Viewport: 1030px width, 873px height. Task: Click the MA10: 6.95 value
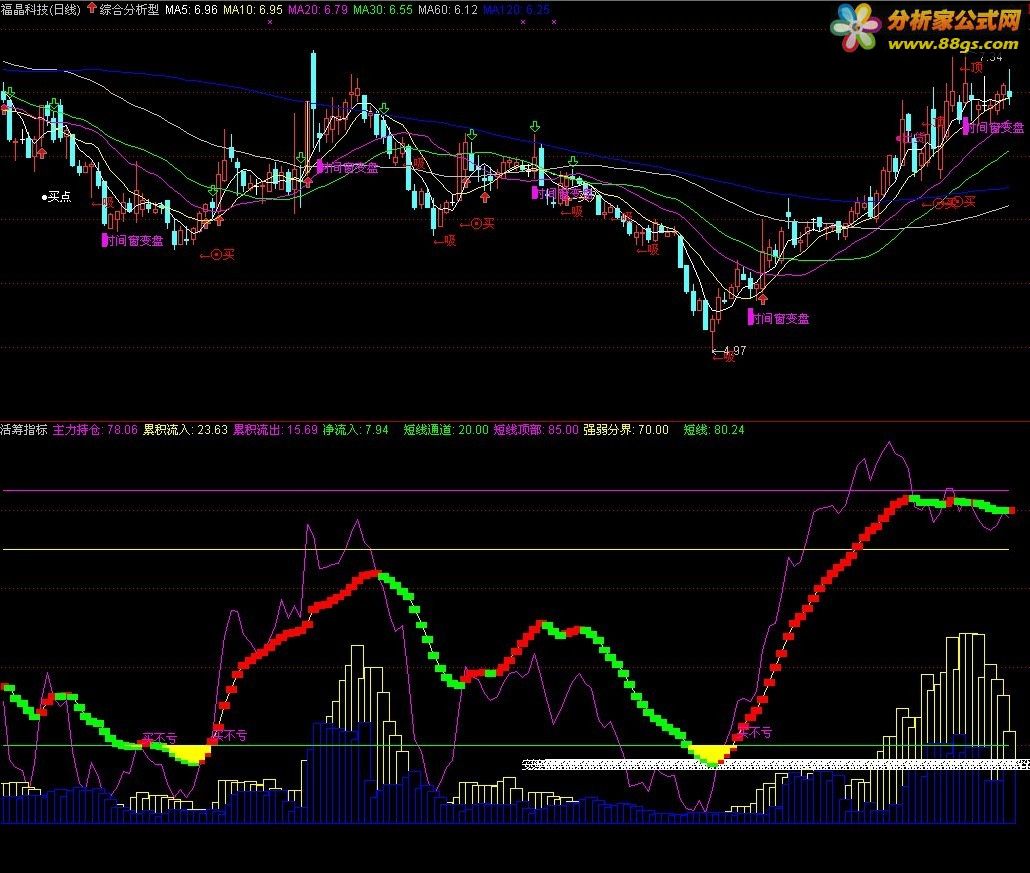tap(253, 10)
